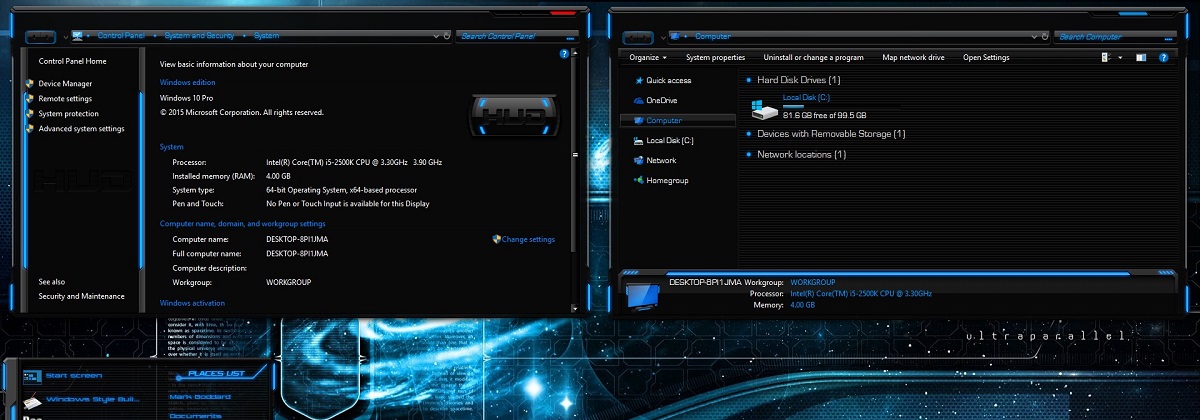Click Change settings for computer name
The image size is (1200, 420).
pos(528,240)
